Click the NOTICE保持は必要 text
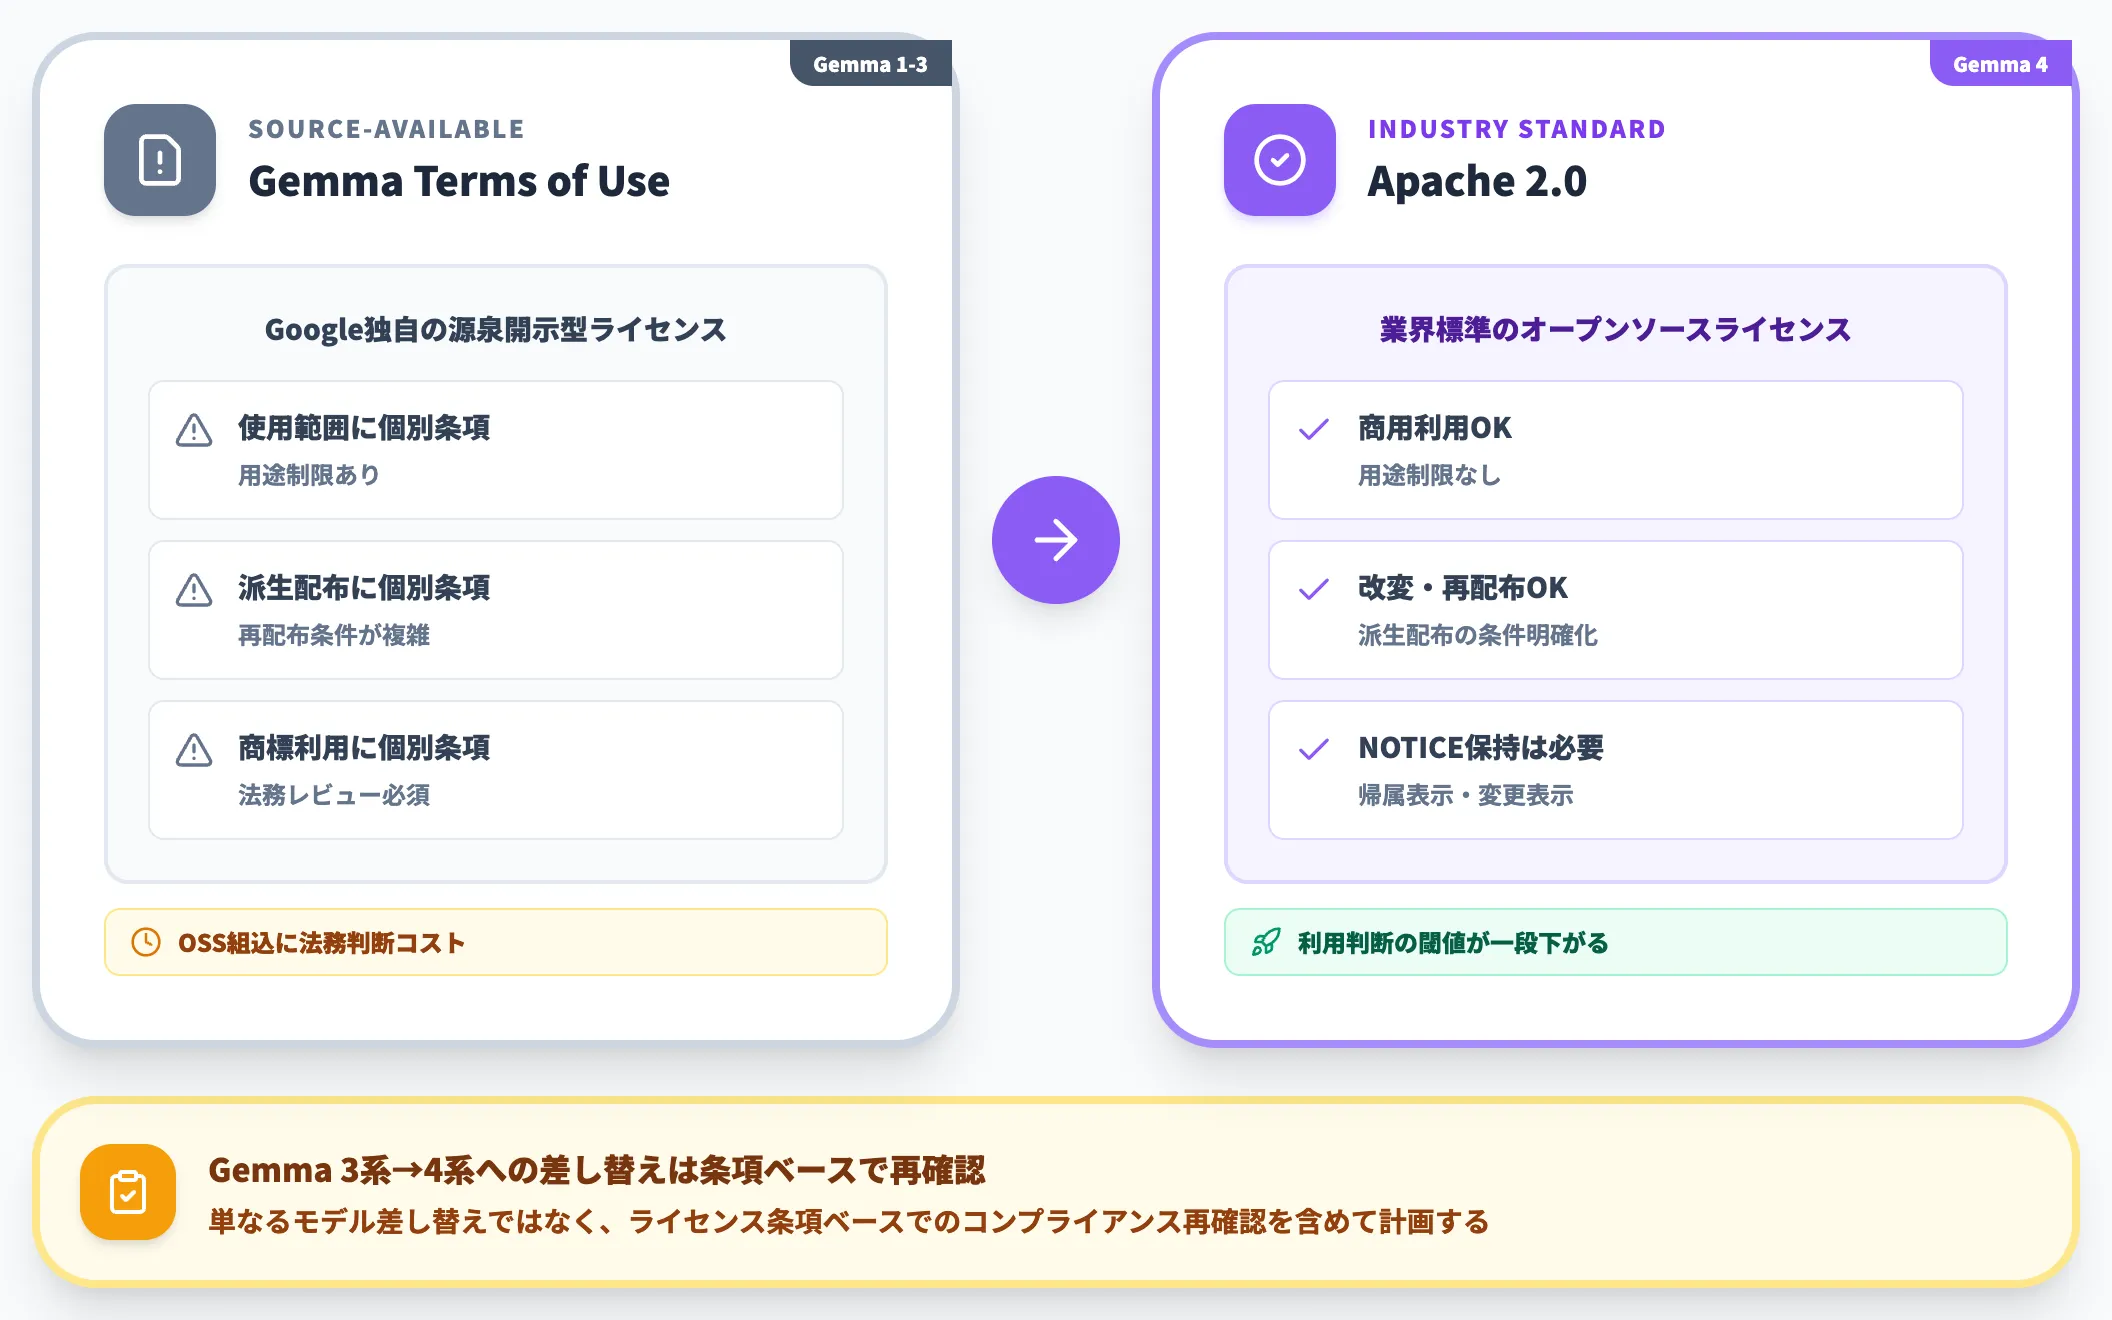 pyautogui.click(x=1481, y=748)
